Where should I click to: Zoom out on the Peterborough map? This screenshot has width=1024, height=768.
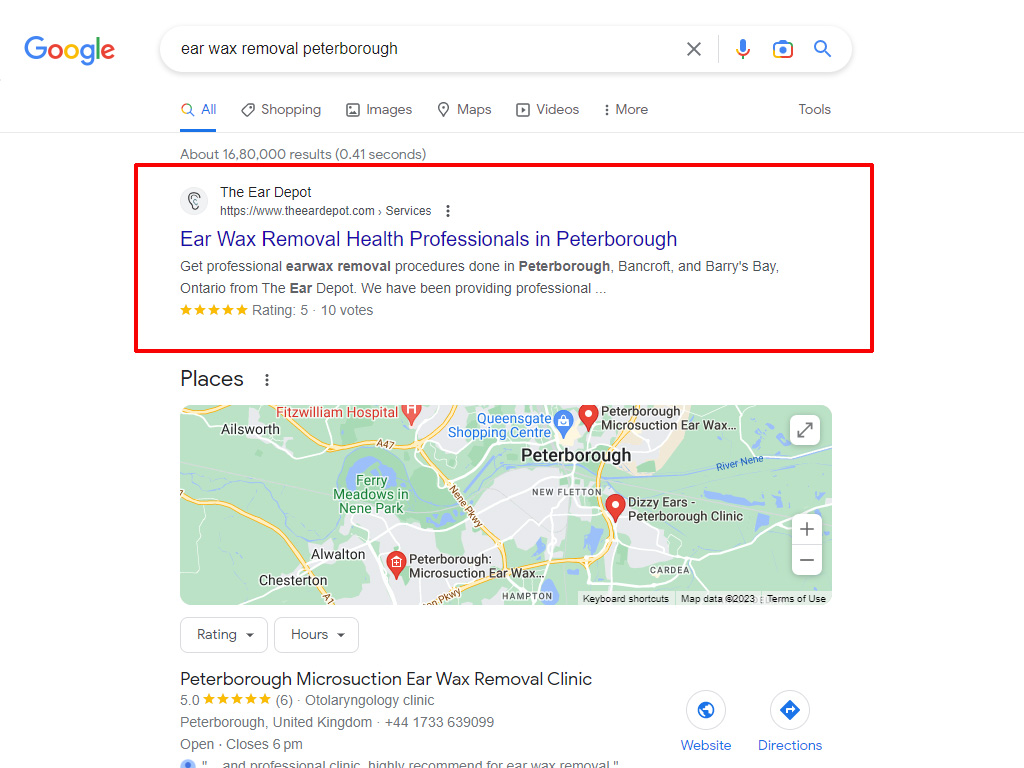[807, 560]
